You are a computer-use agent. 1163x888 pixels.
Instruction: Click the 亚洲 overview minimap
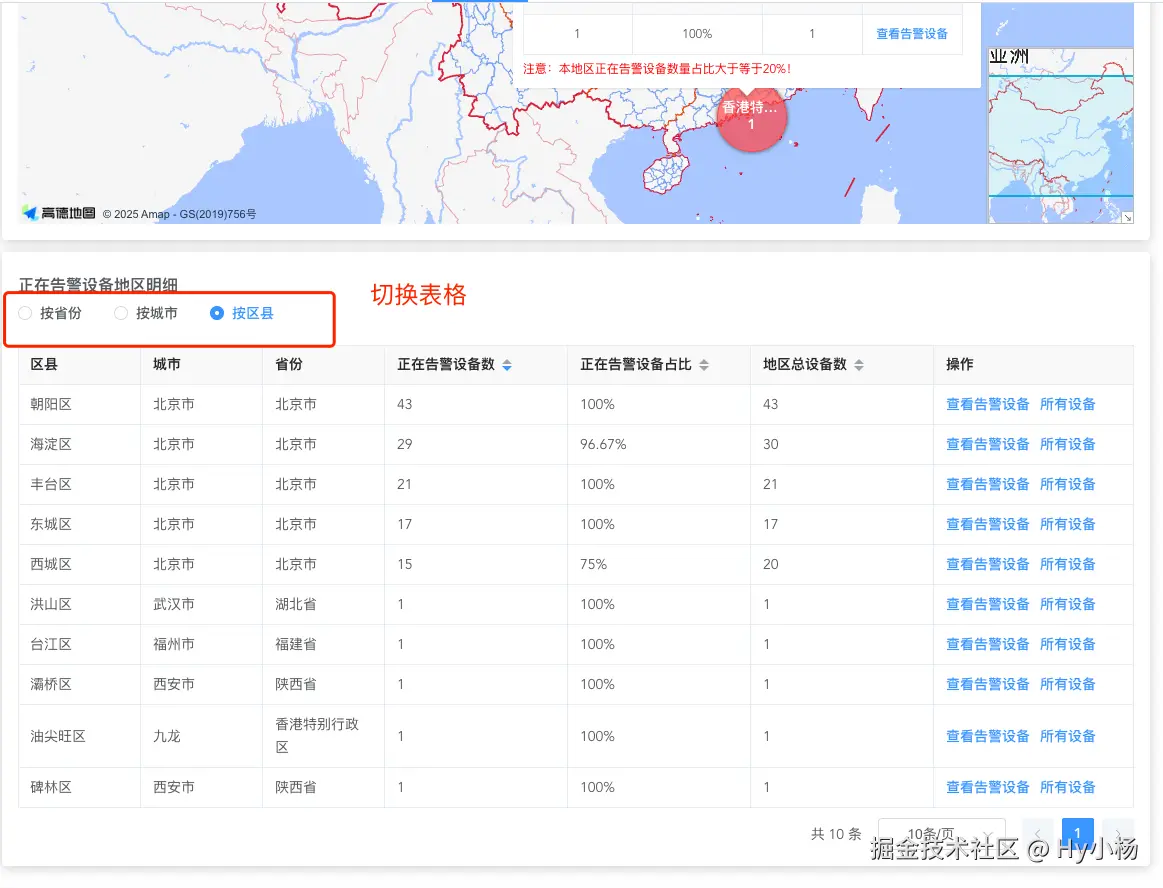coord(1061,136)
